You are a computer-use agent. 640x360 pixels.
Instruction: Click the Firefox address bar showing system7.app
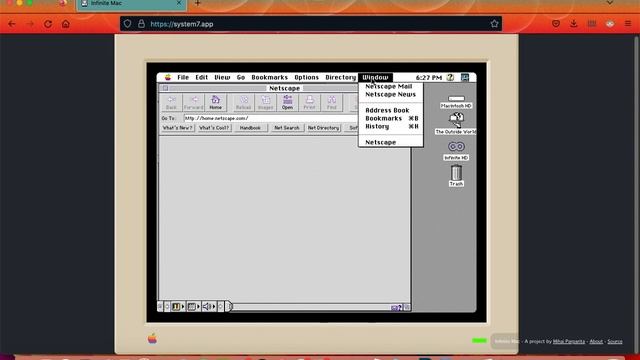(x=311, y=24)
